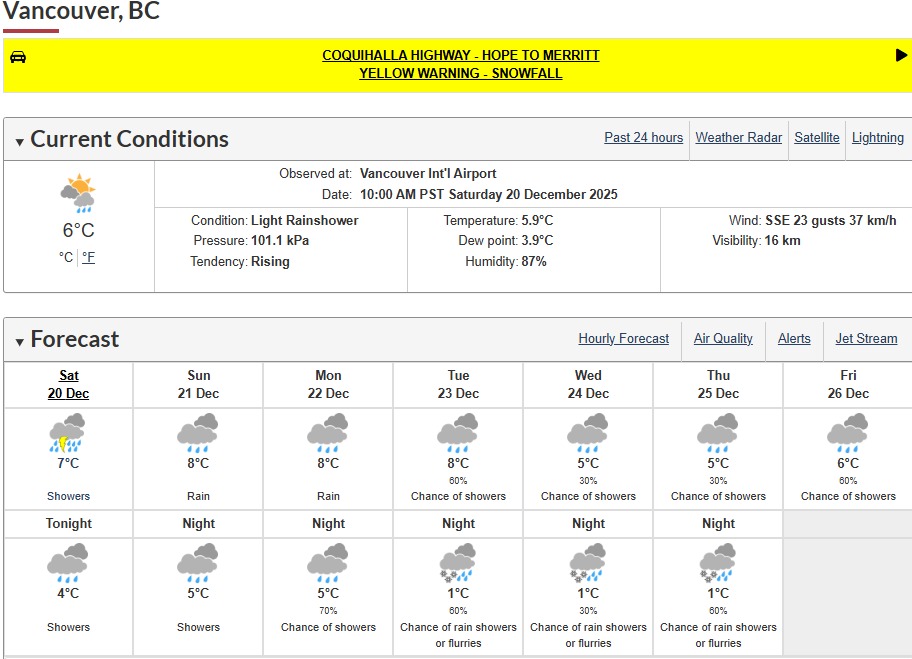
Task: Collapse the Forecast section
Action: coord(20,342)
